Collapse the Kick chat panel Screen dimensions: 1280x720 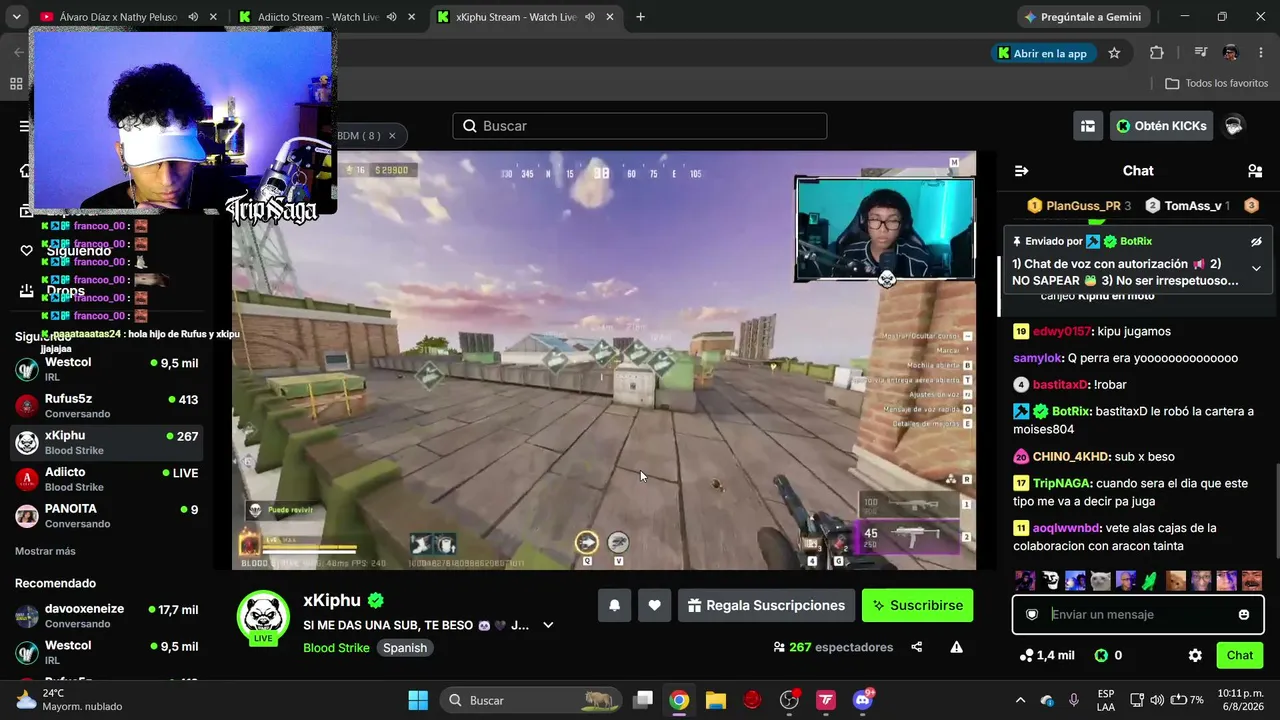coord(1021,171)
